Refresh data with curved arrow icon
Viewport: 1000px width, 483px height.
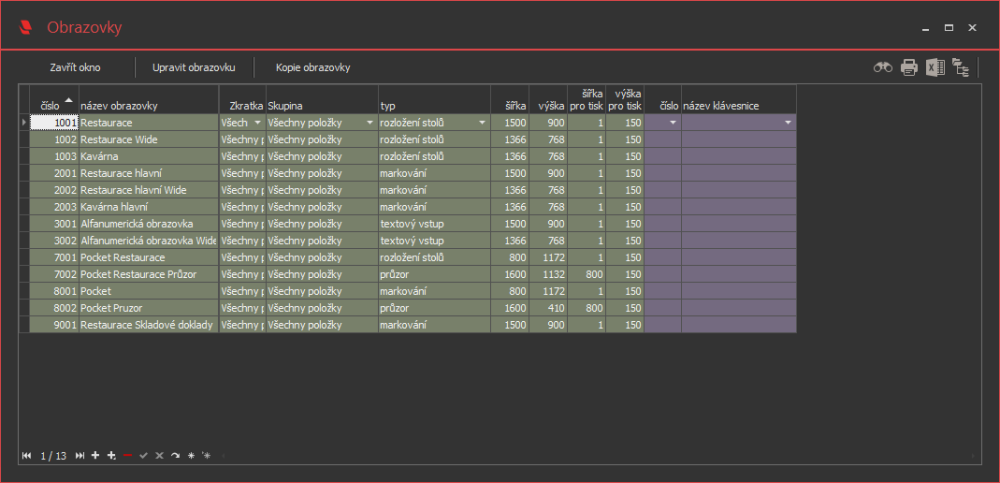point(175,456)
